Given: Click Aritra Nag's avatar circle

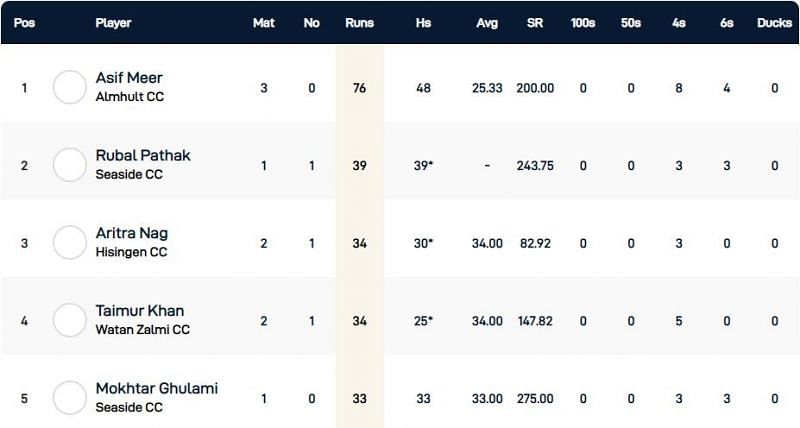Looking at the screenshot, I should [x=70, y=243].
